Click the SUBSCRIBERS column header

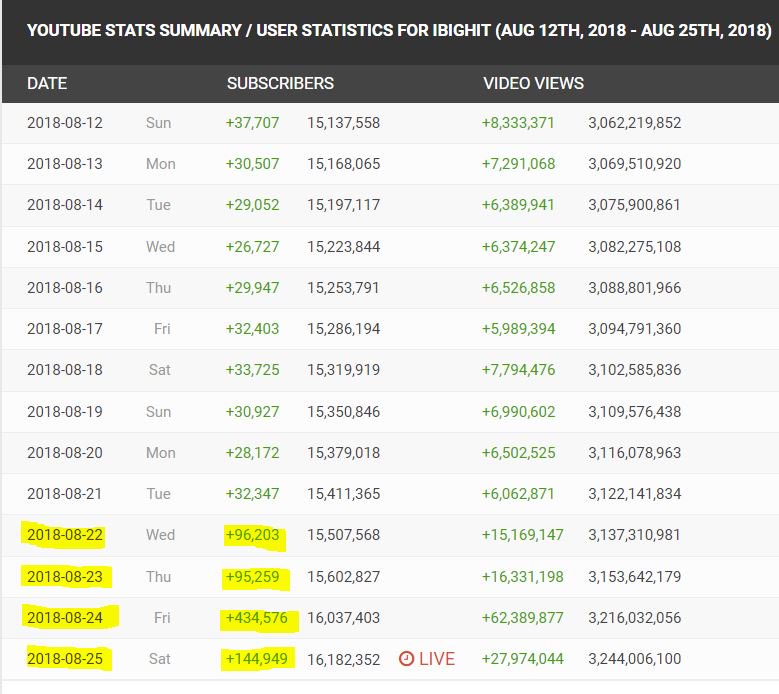coord(280,83)
